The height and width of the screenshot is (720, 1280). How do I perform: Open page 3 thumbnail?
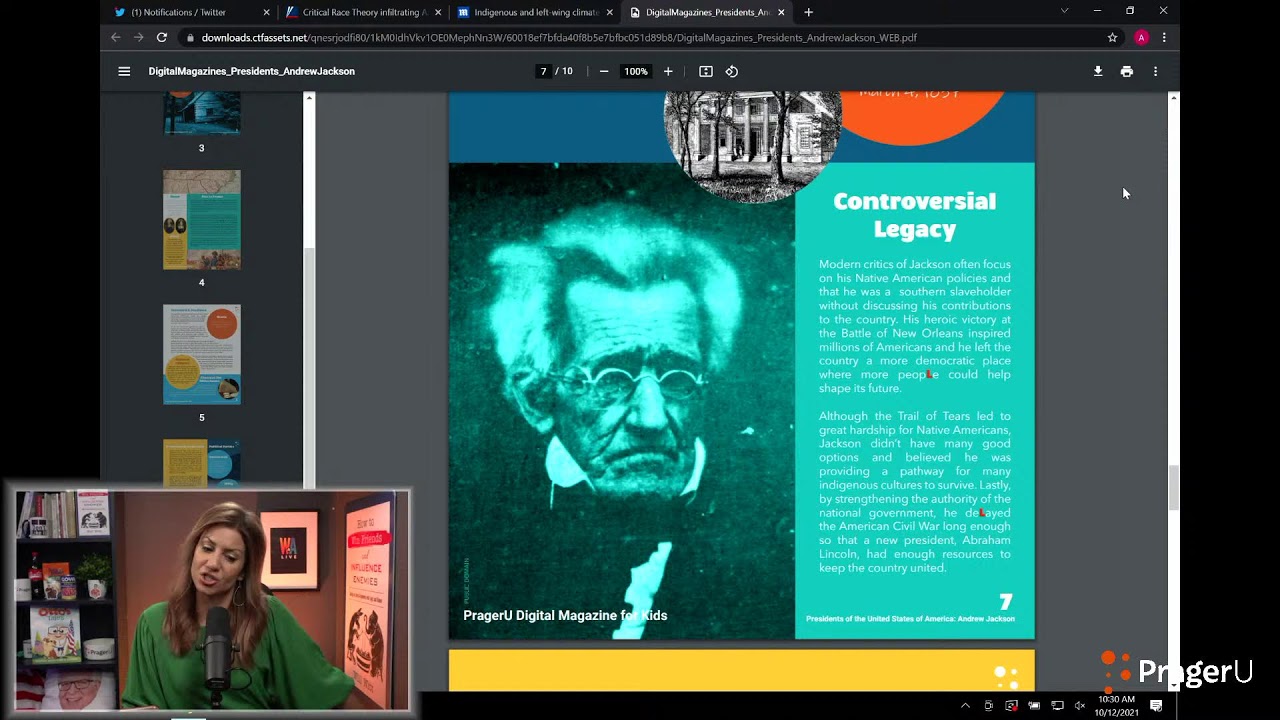[x=202, y=113]
